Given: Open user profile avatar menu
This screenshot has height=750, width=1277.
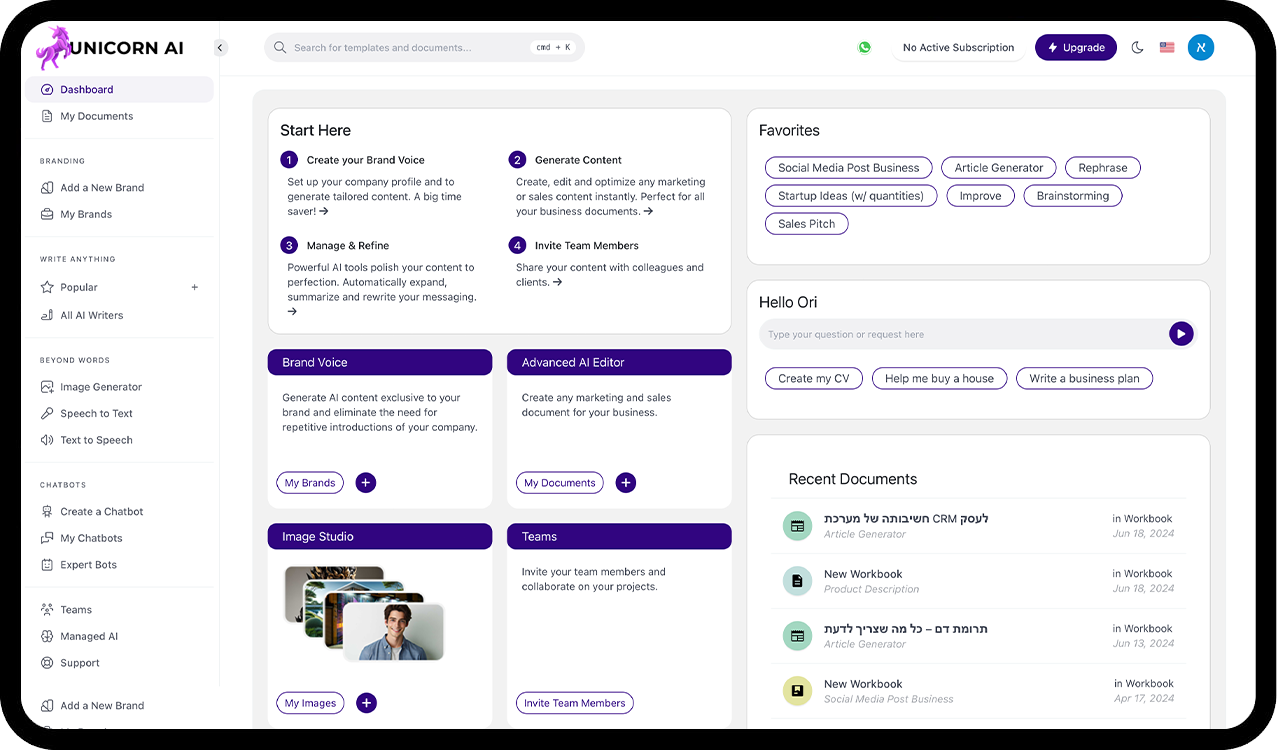Looking at the screenshot, I should (x=1201, y=47).
